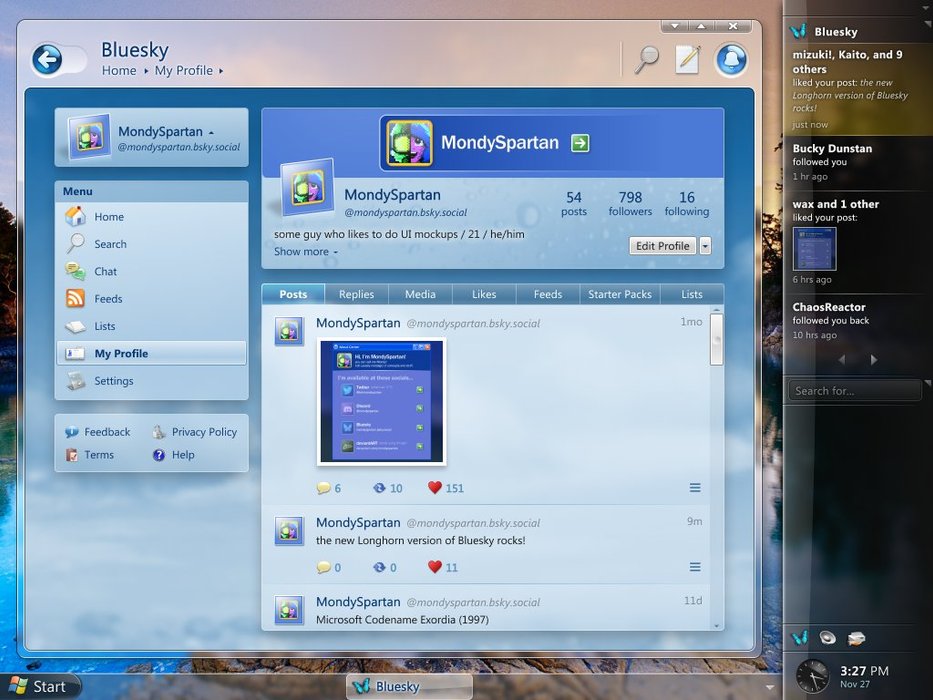Click the Home house icon in Menu
The image size is (933, 700).
click(76, 217)
